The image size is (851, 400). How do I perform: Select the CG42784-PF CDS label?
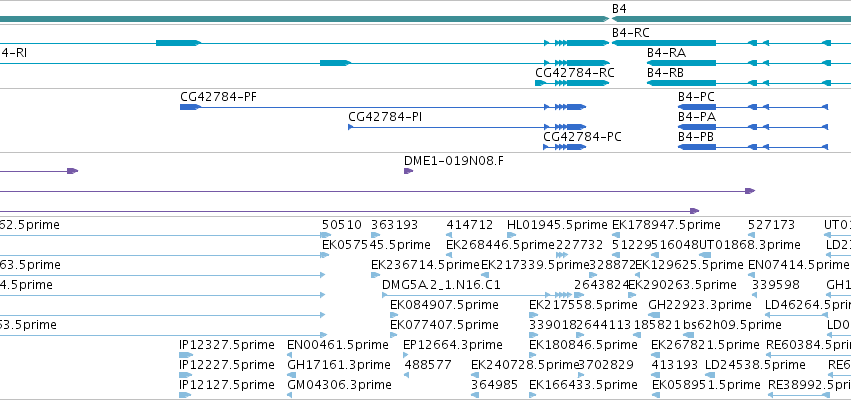click(218, 97)
